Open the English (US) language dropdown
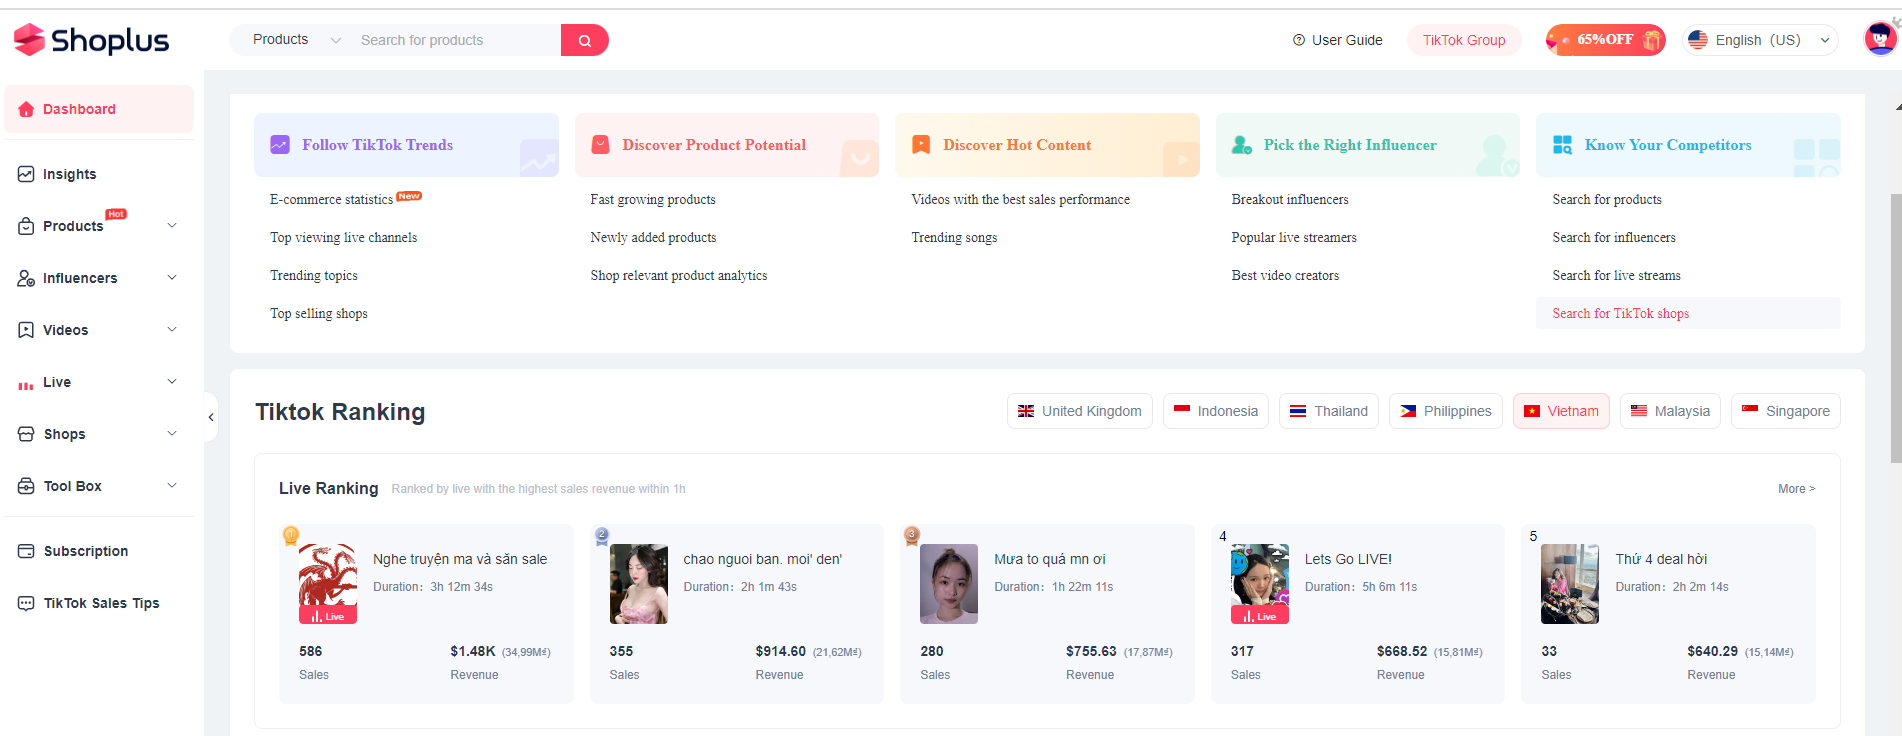This screenshot has height=736, width=1902. pyautogui.click(x=1760, y=40)
